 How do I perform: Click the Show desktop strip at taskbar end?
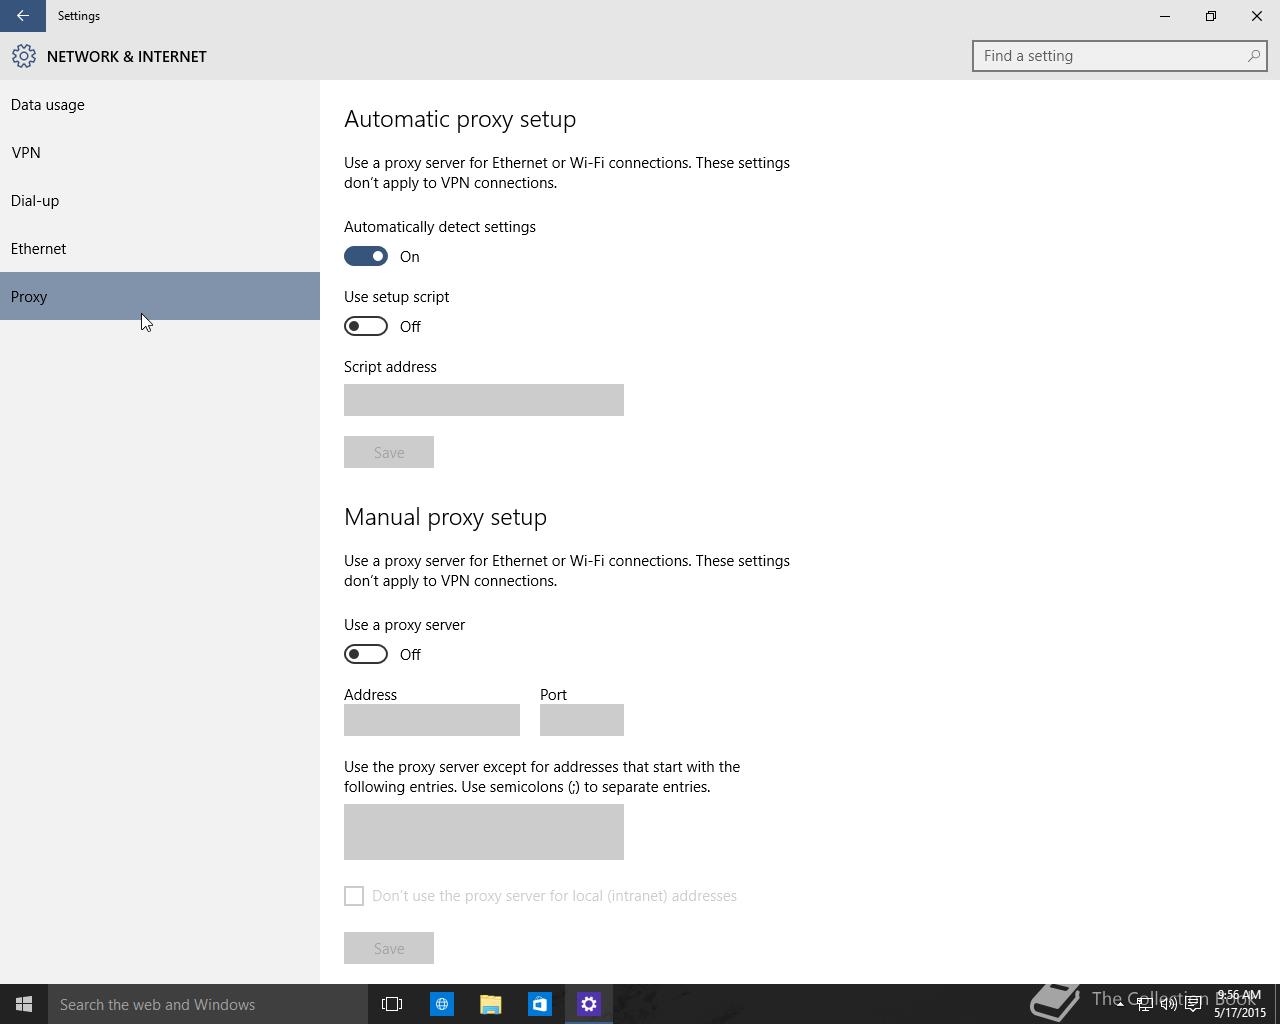[x=1277, y=1004]
